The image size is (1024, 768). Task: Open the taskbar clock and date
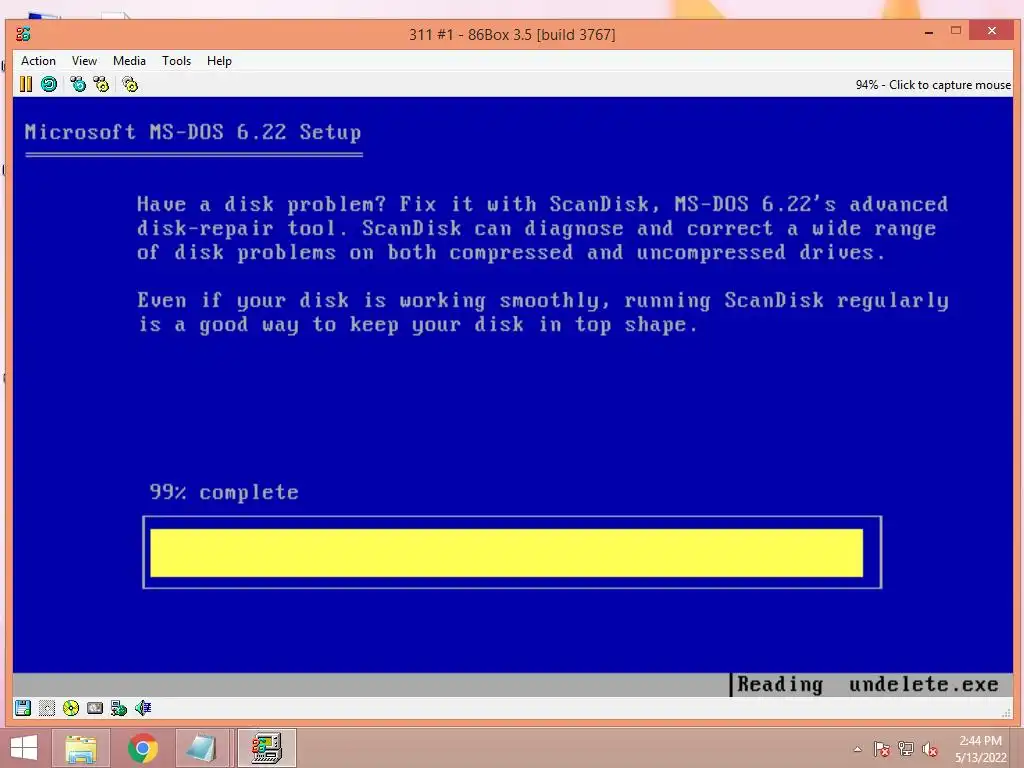click(981, 749)
